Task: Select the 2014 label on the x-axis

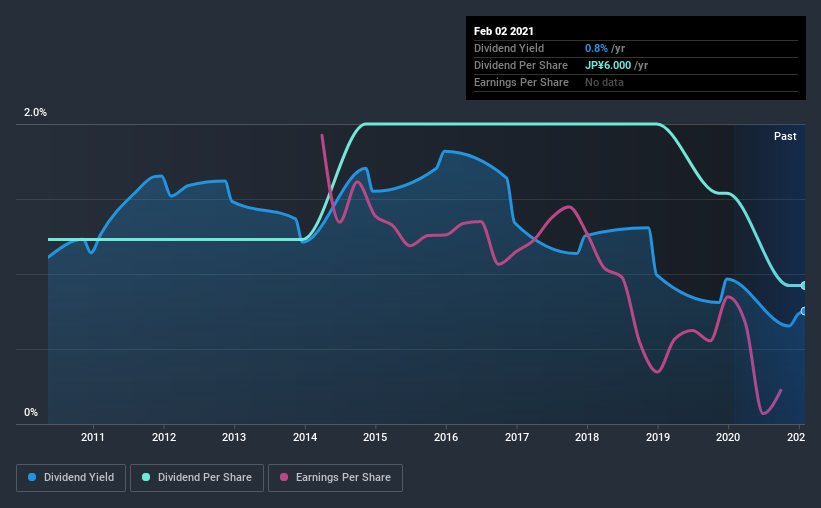Action: tap(305, 437)
